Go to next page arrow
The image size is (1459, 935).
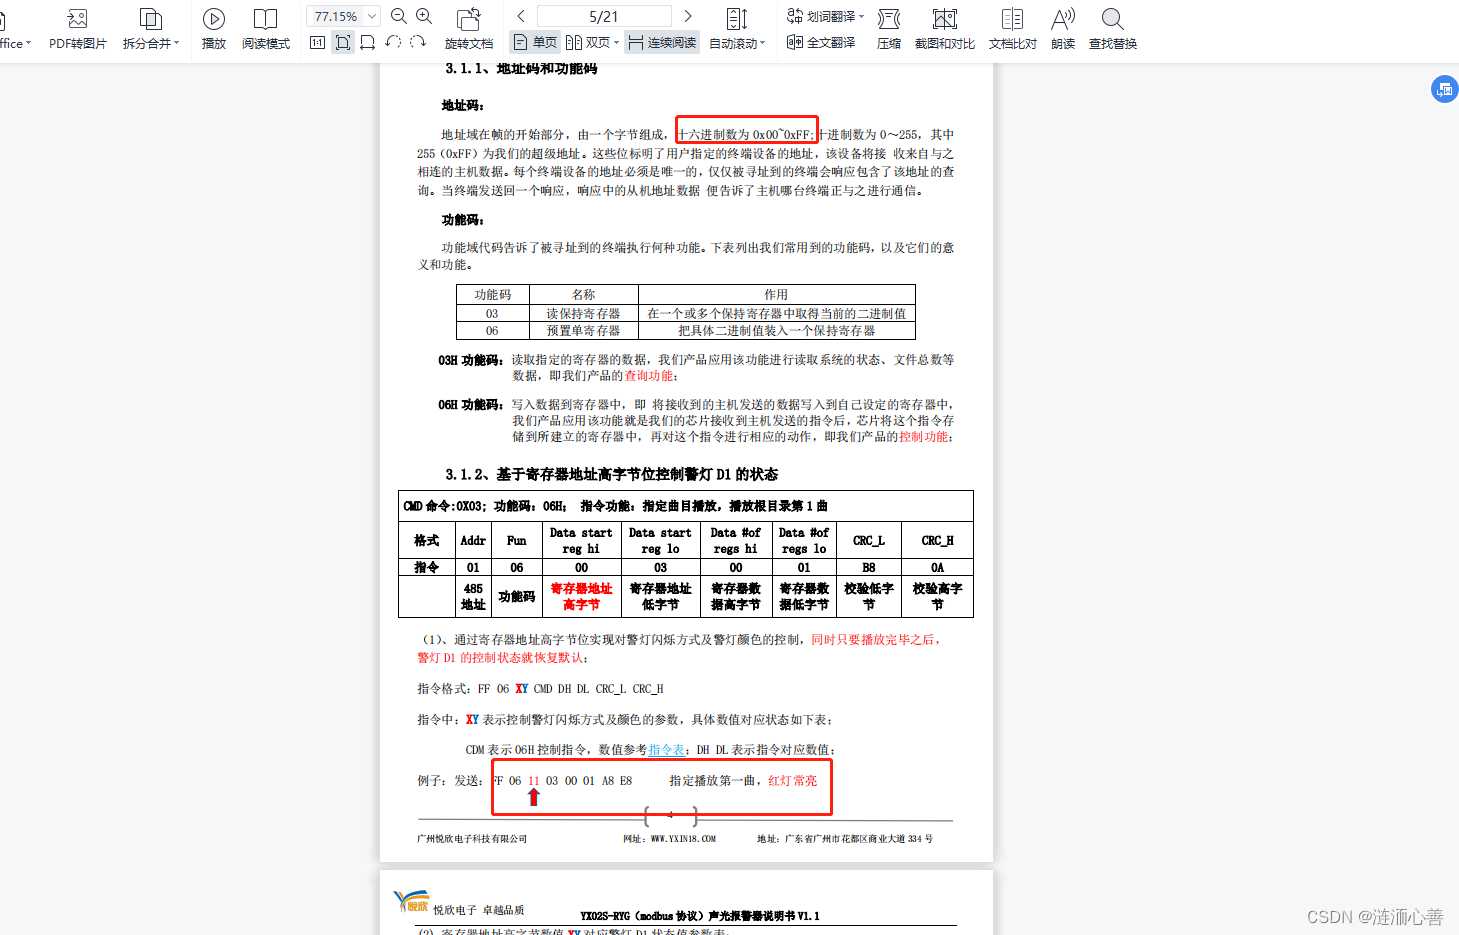[x=687, y=16]
